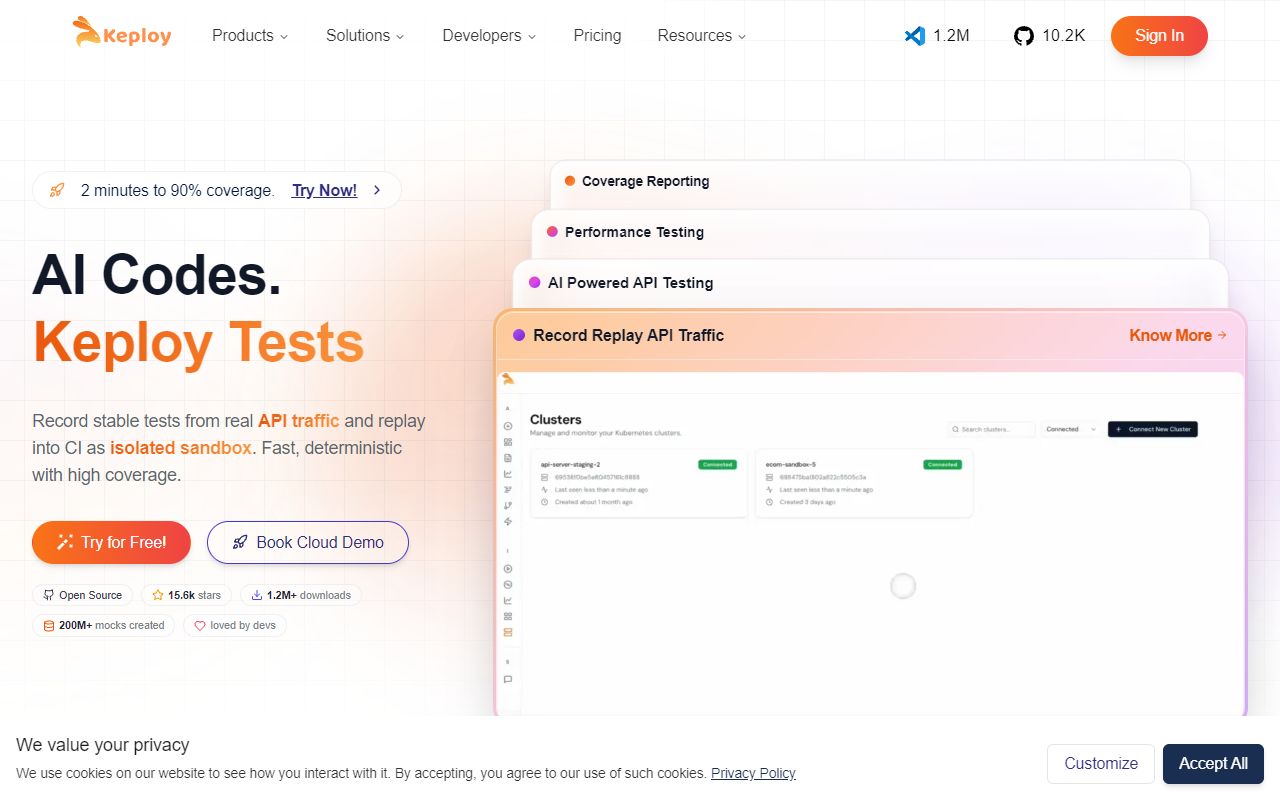Click the GitHub icon showing 10.2K stars
Screen dimensions: 1280x800
[x=1023, y=36]
